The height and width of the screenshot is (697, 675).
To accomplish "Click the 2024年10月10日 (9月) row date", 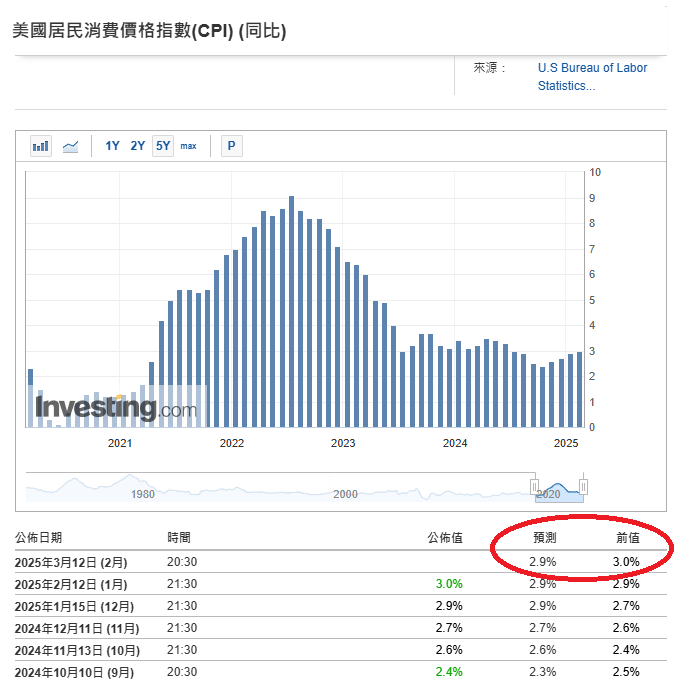I will (x=74, y=673).
